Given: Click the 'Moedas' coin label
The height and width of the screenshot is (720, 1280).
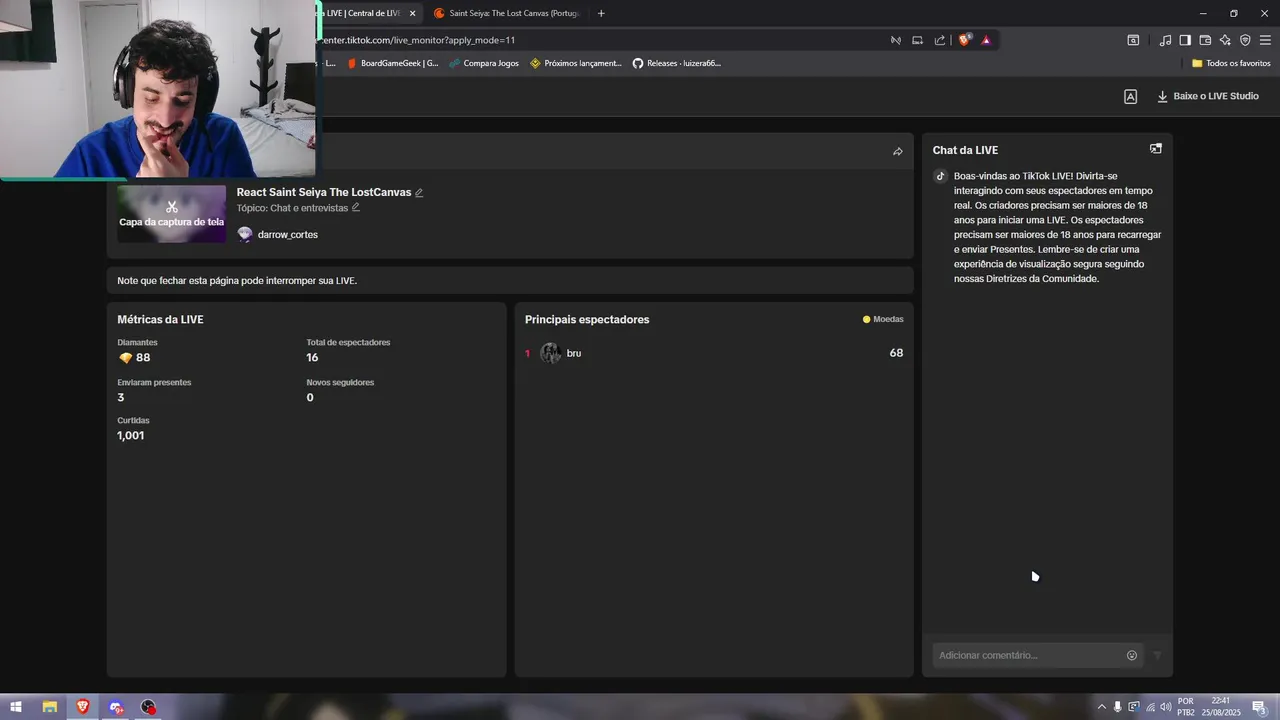Looking at the screenshot, I should pos(883,320).
